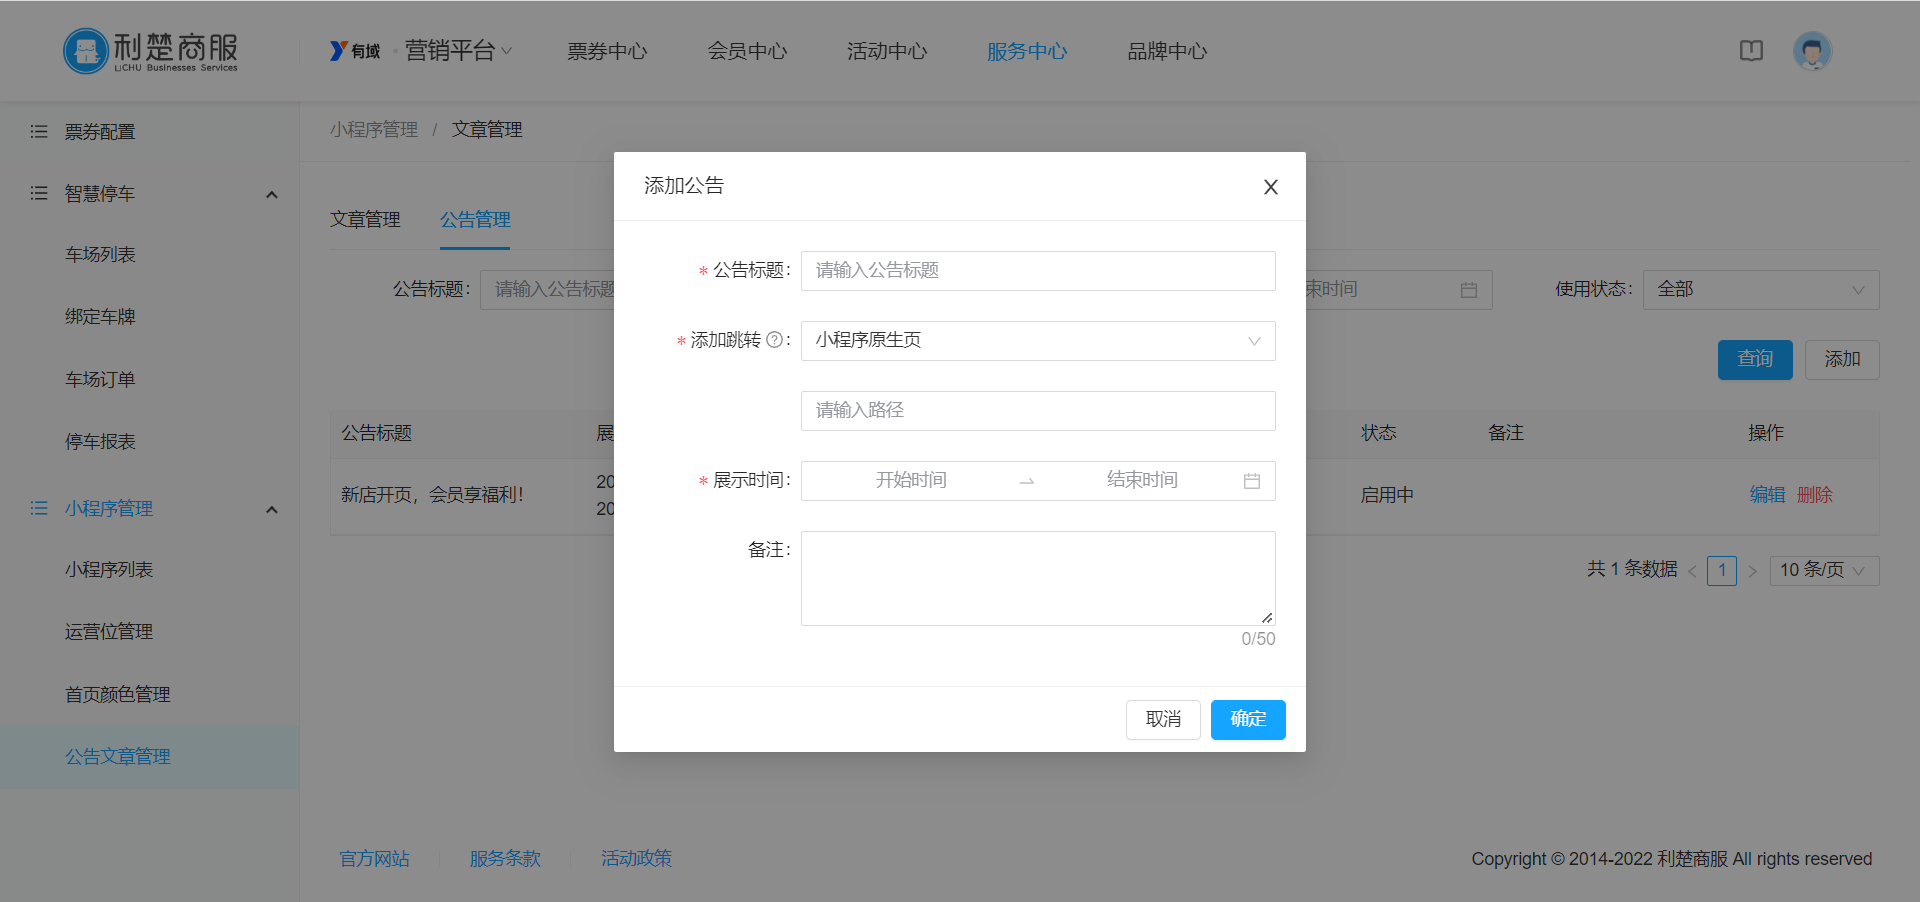Open the 服务中心 menu
Viewport: 1920px width, 902px height.
coord(1027,51)
